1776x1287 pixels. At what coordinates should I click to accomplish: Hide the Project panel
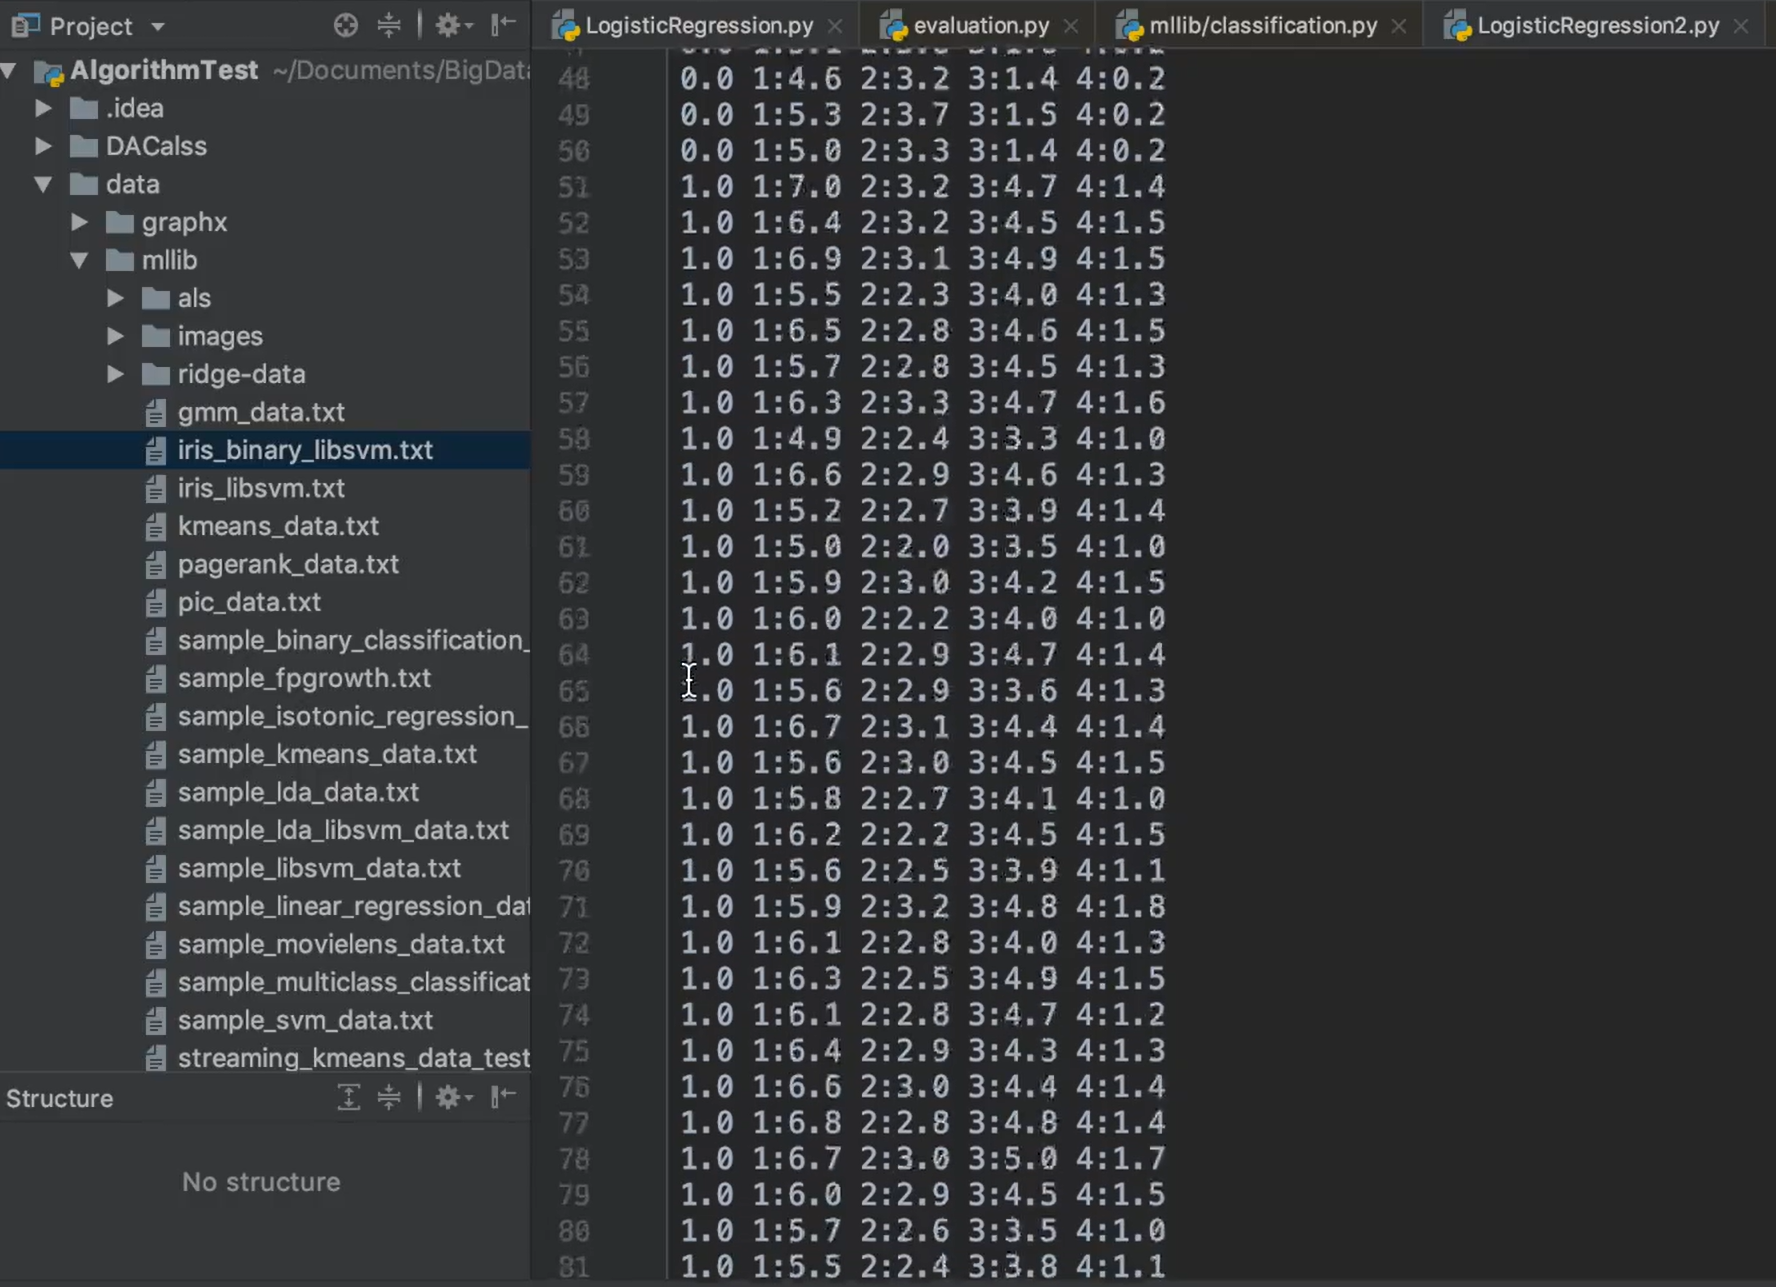503,25
